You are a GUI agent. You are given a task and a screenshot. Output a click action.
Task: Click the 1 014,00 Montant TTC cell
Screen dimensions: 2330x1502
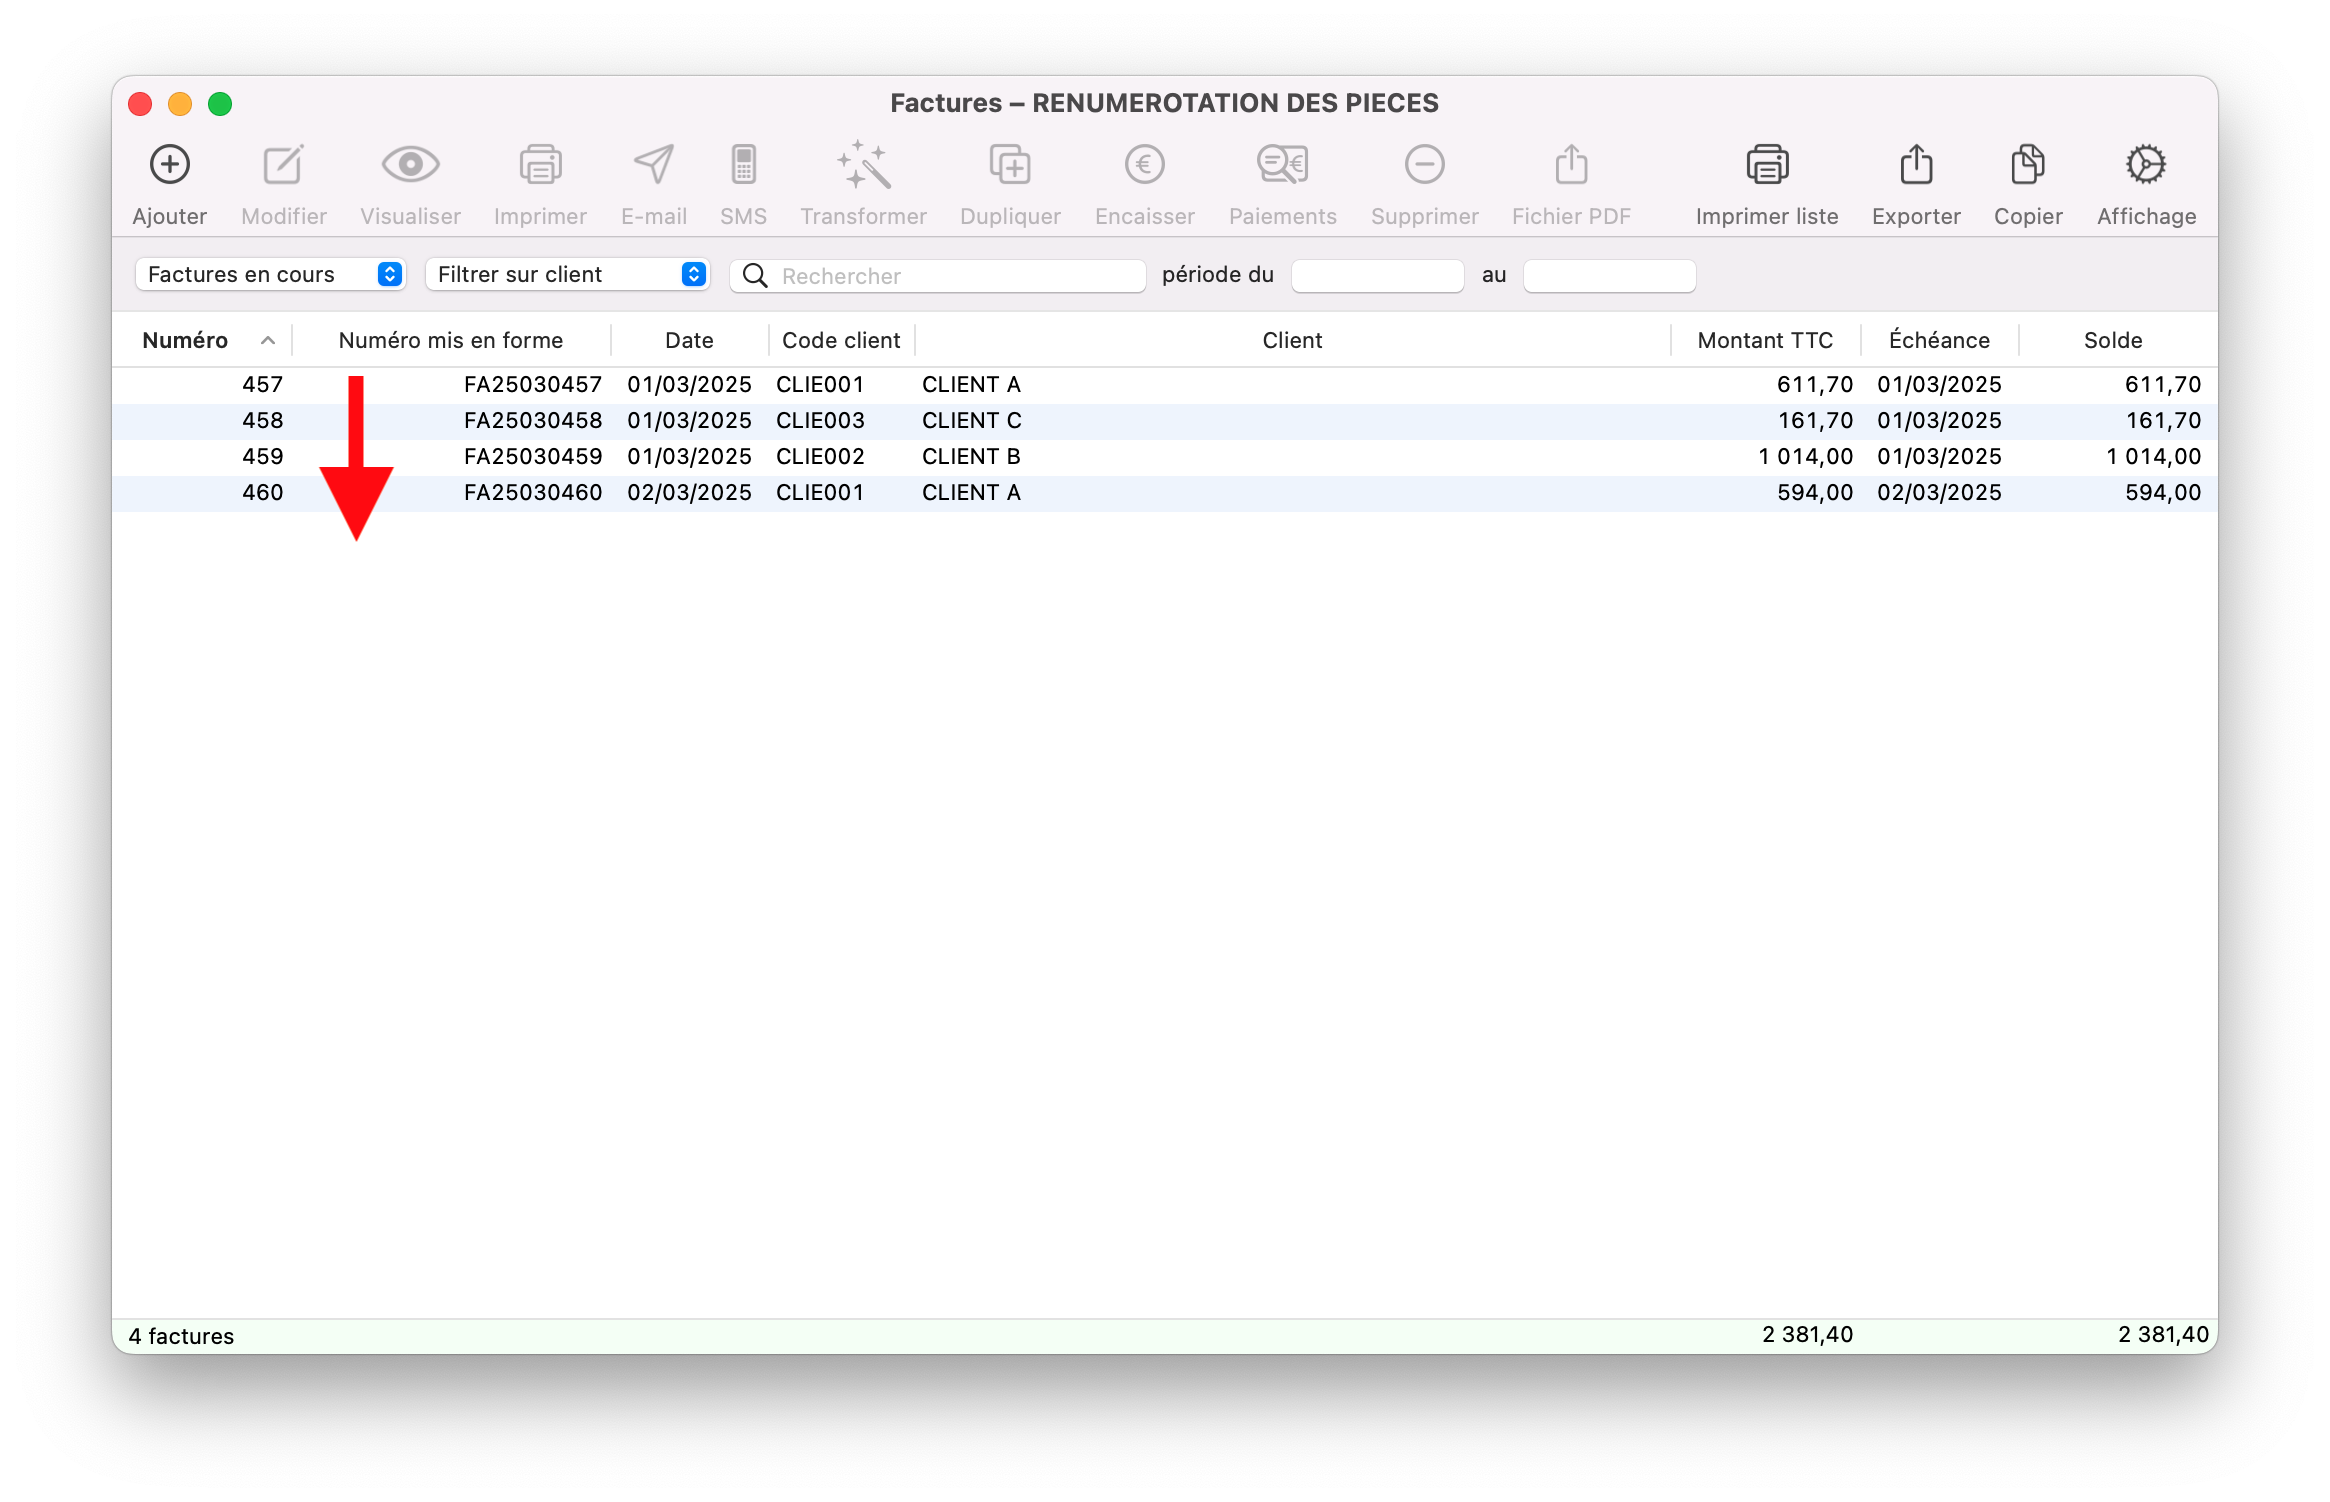pos(1806,457)
